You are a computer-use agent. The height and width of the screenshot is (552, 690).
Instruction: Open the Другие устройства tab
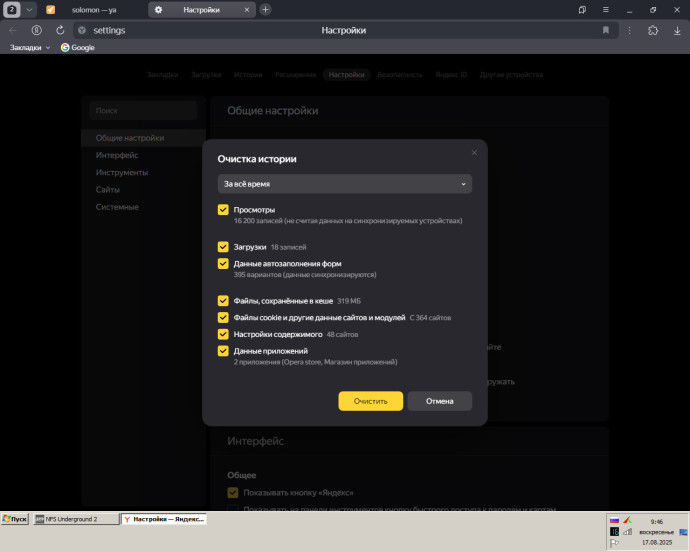511,75
